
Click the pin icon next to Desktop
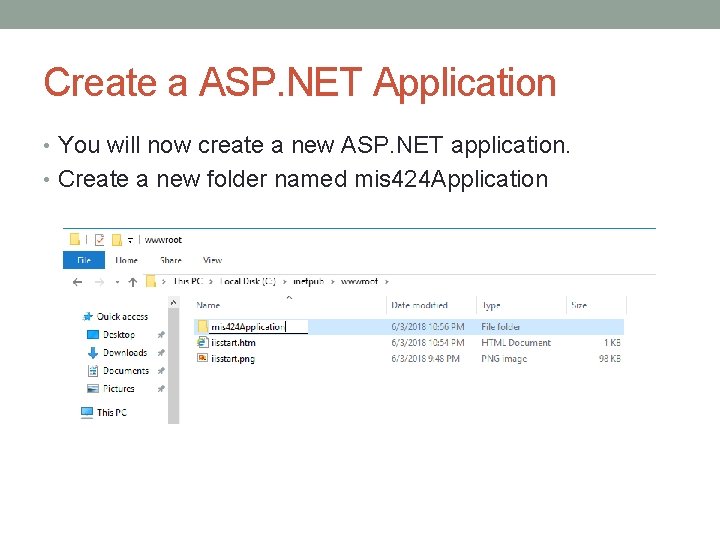tap(161, 335)
